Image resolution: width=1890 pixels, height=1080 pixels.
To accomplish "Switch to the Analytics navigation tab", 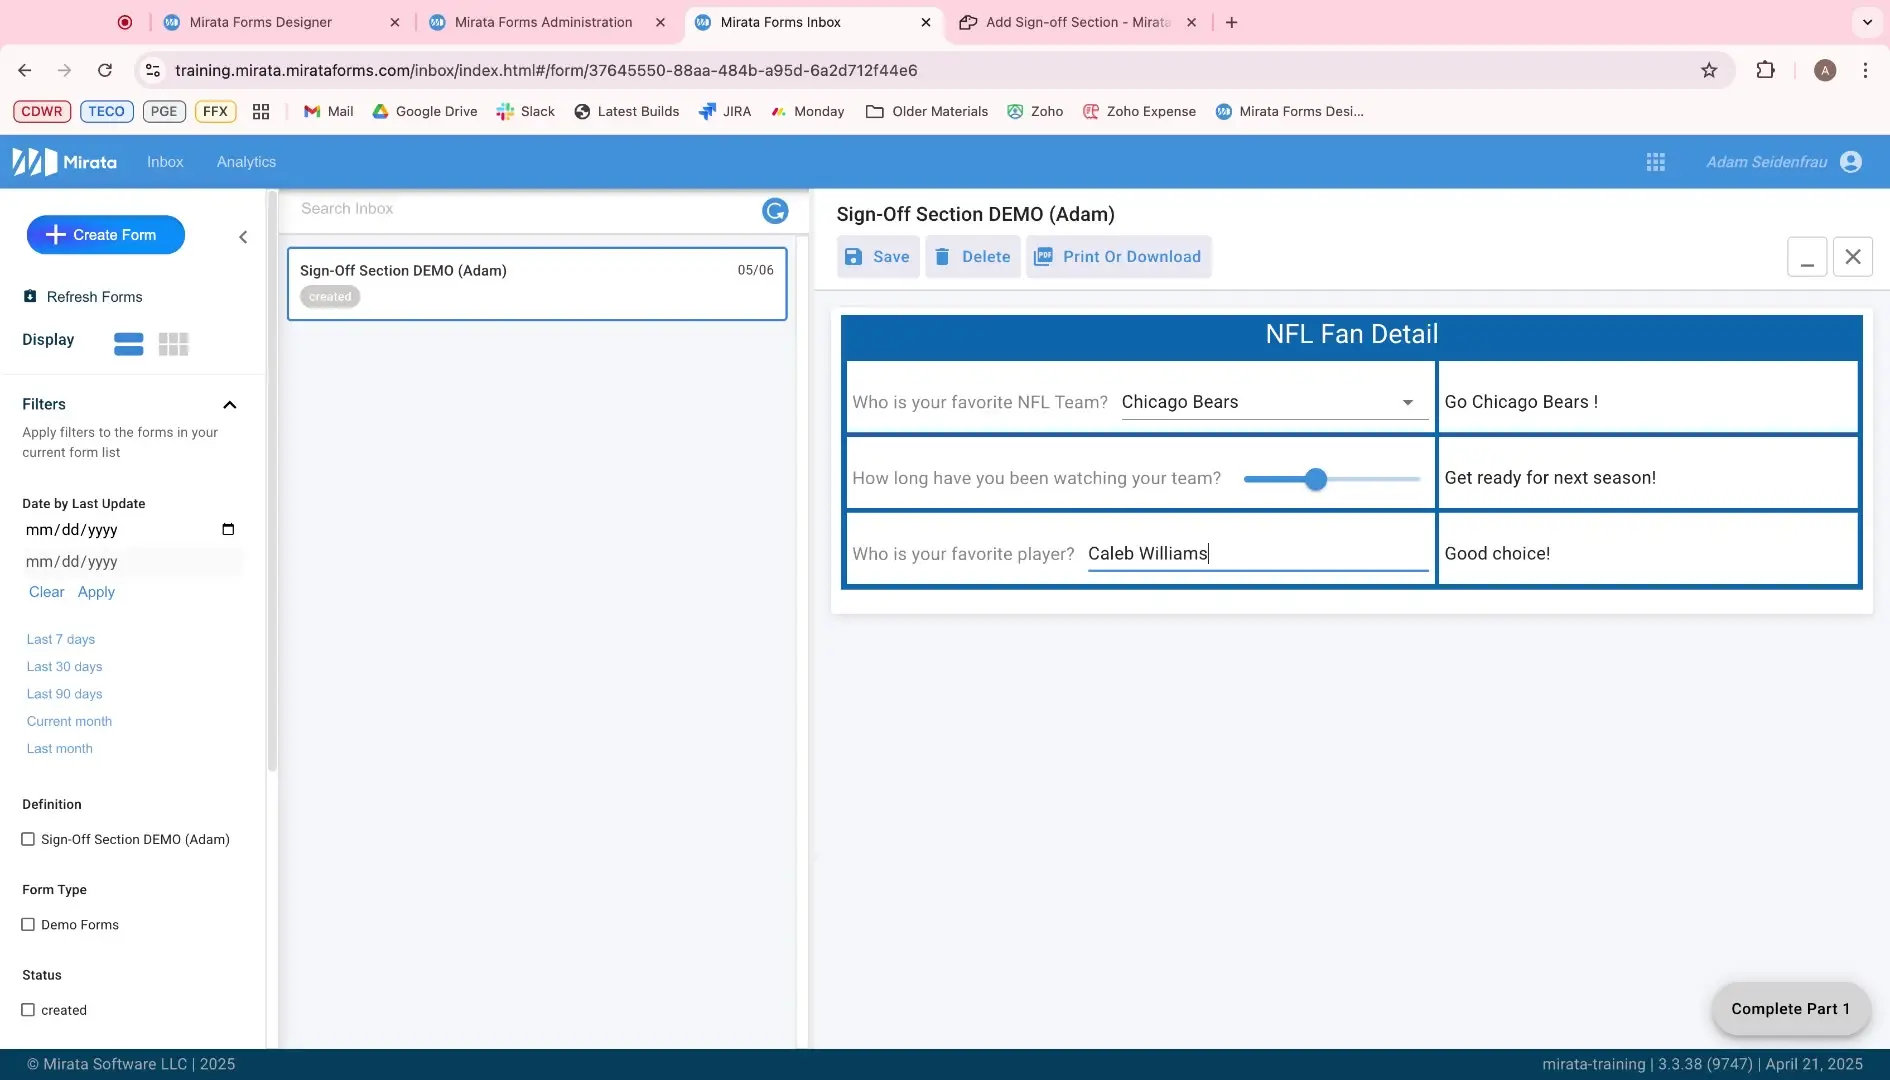I will coord(245,161).
